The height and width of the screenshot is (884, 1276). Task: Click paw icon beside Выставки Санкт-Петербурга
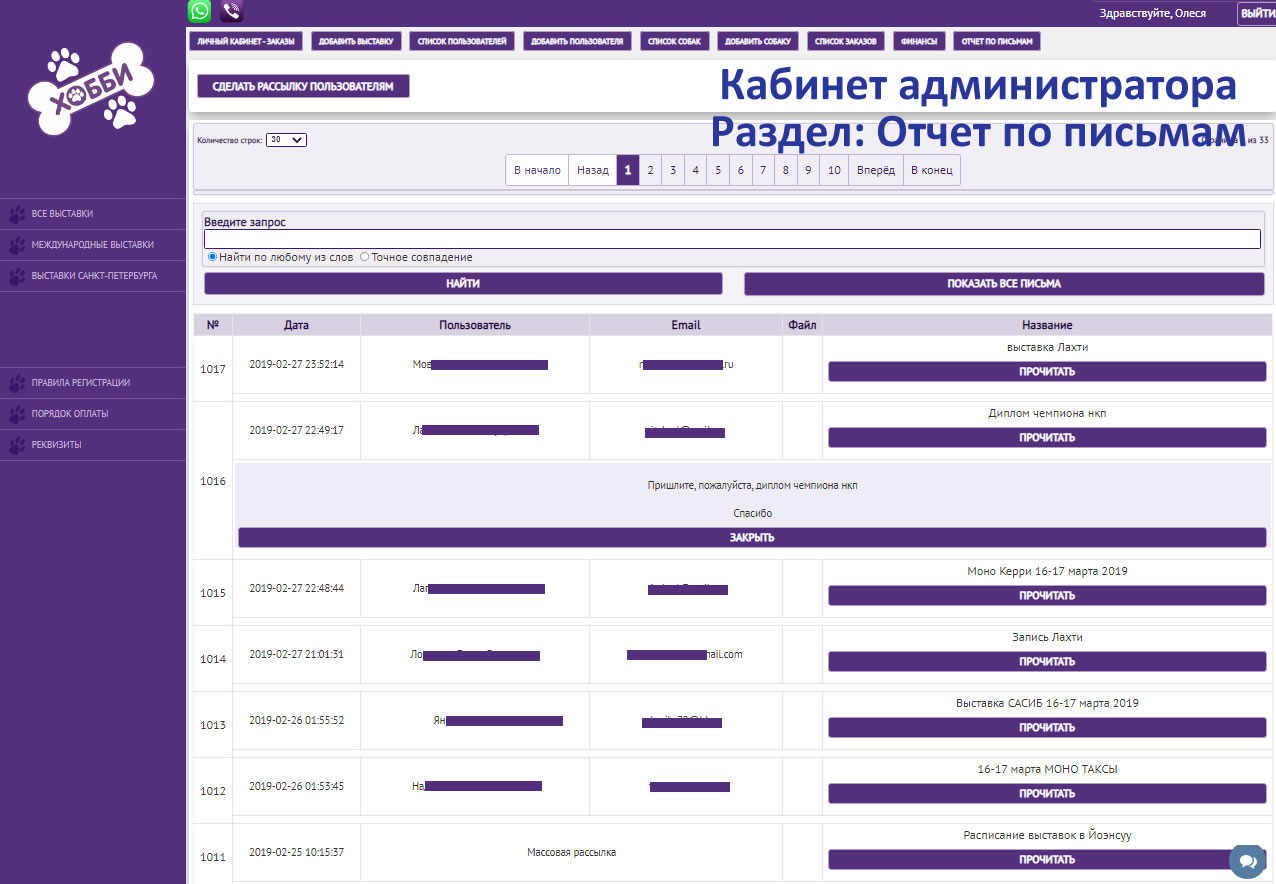click(17, 276)
